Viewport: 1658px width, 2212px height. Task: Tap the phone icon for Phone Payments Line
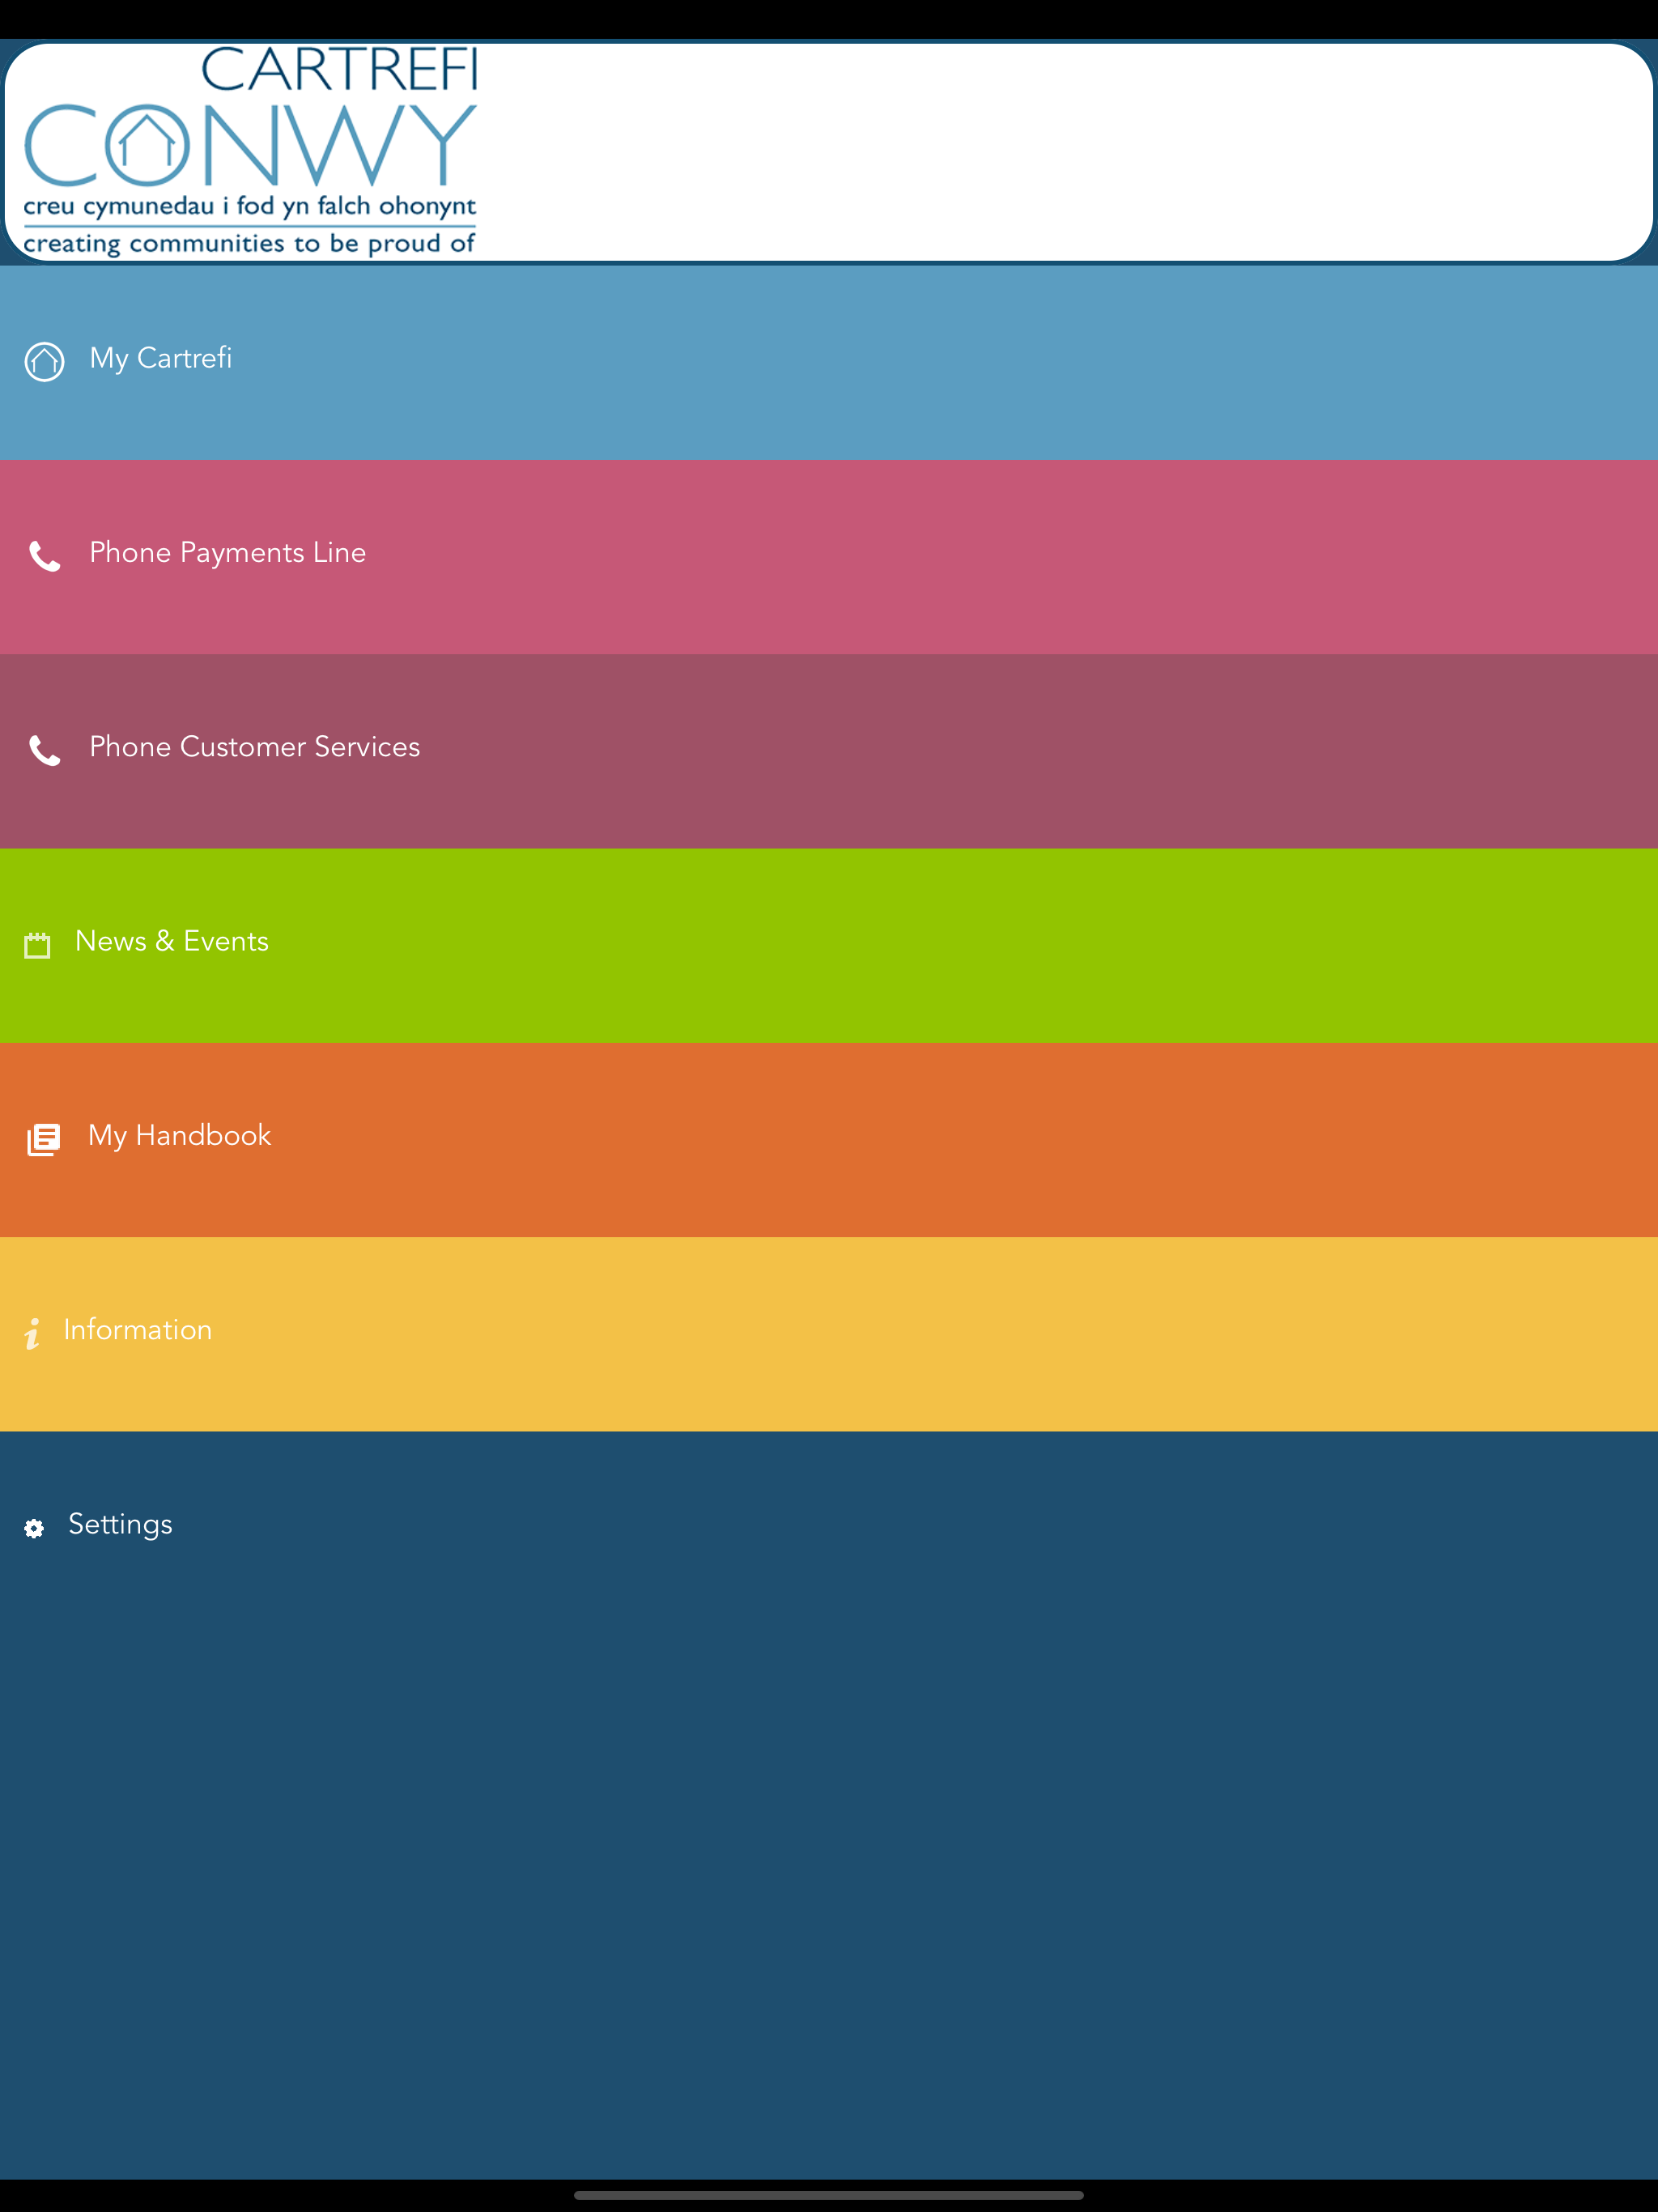point(45,556)
